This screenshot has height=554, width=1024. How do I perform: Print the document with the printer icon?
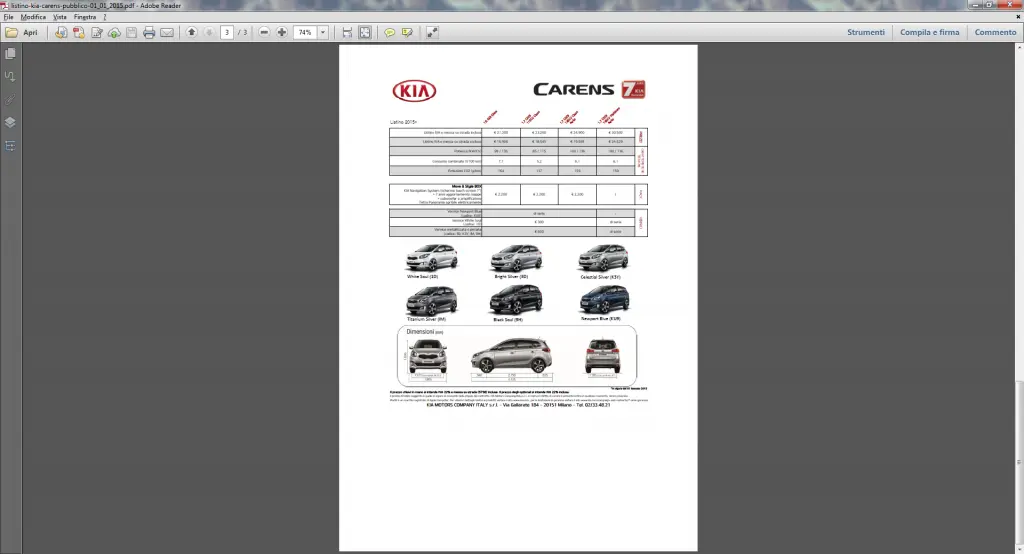click(x=149, y=32)
